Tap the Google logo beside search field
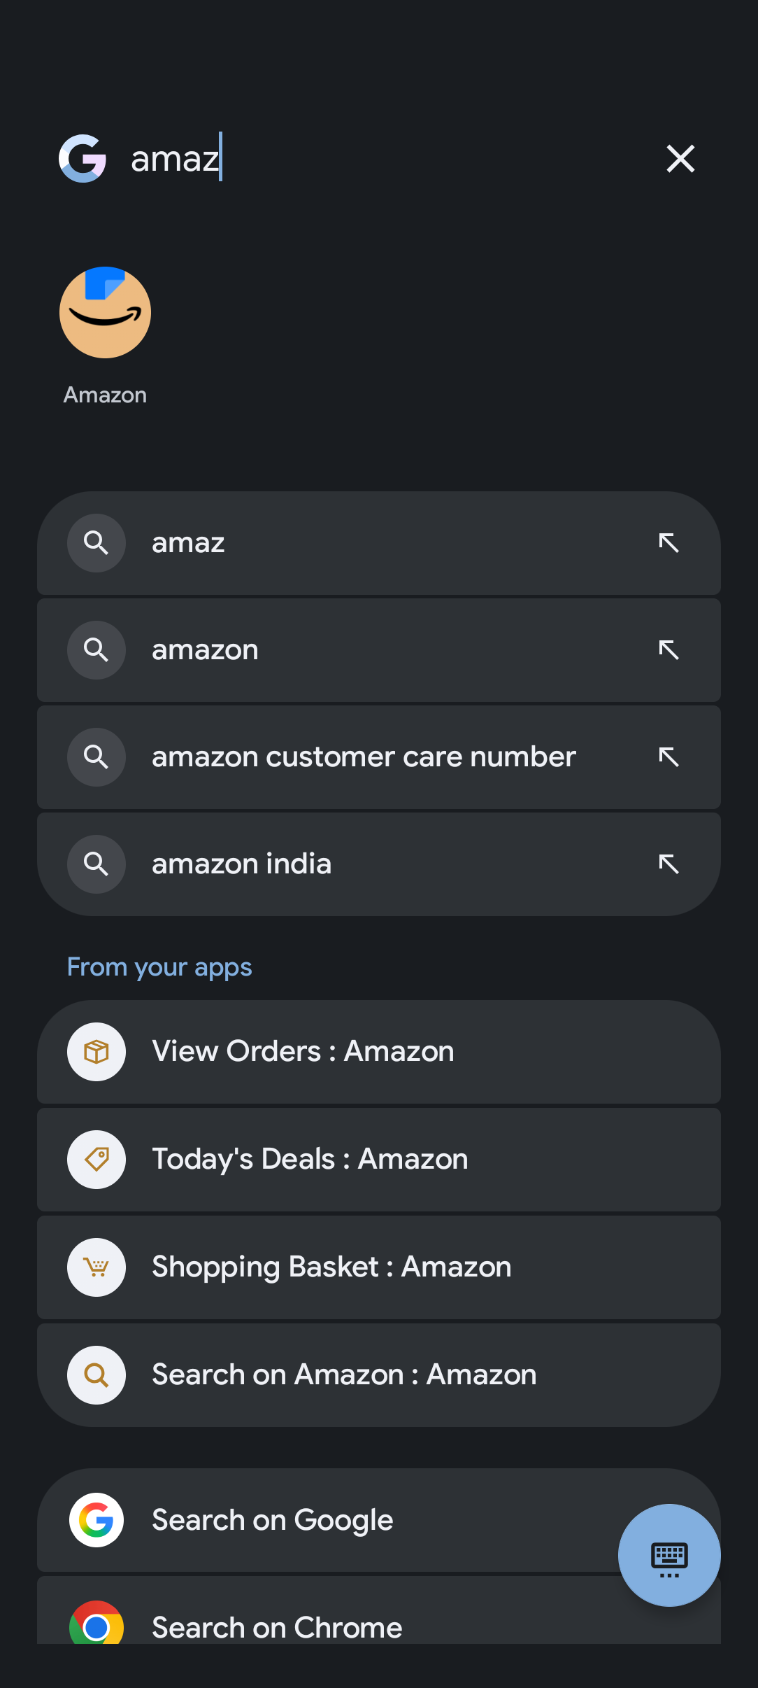 (83, 159)
